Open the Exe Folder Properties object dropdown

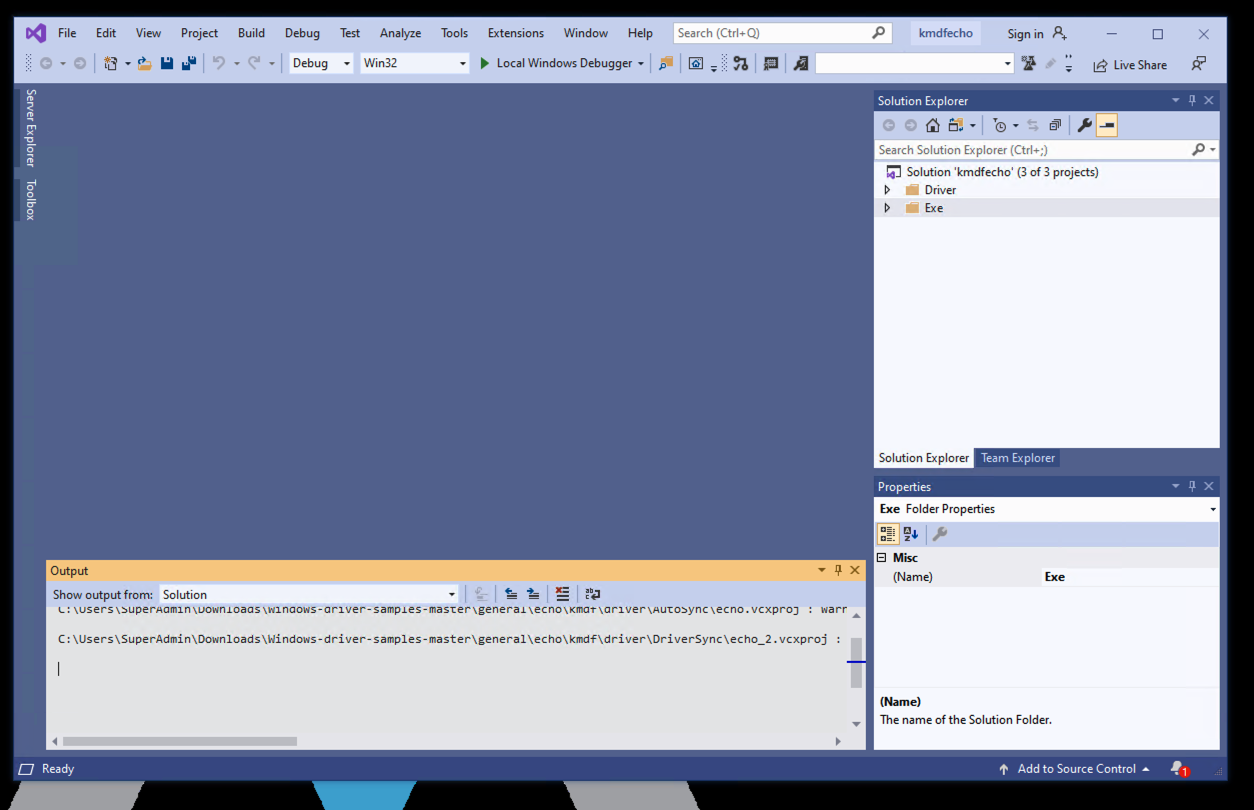(1213, 509)
